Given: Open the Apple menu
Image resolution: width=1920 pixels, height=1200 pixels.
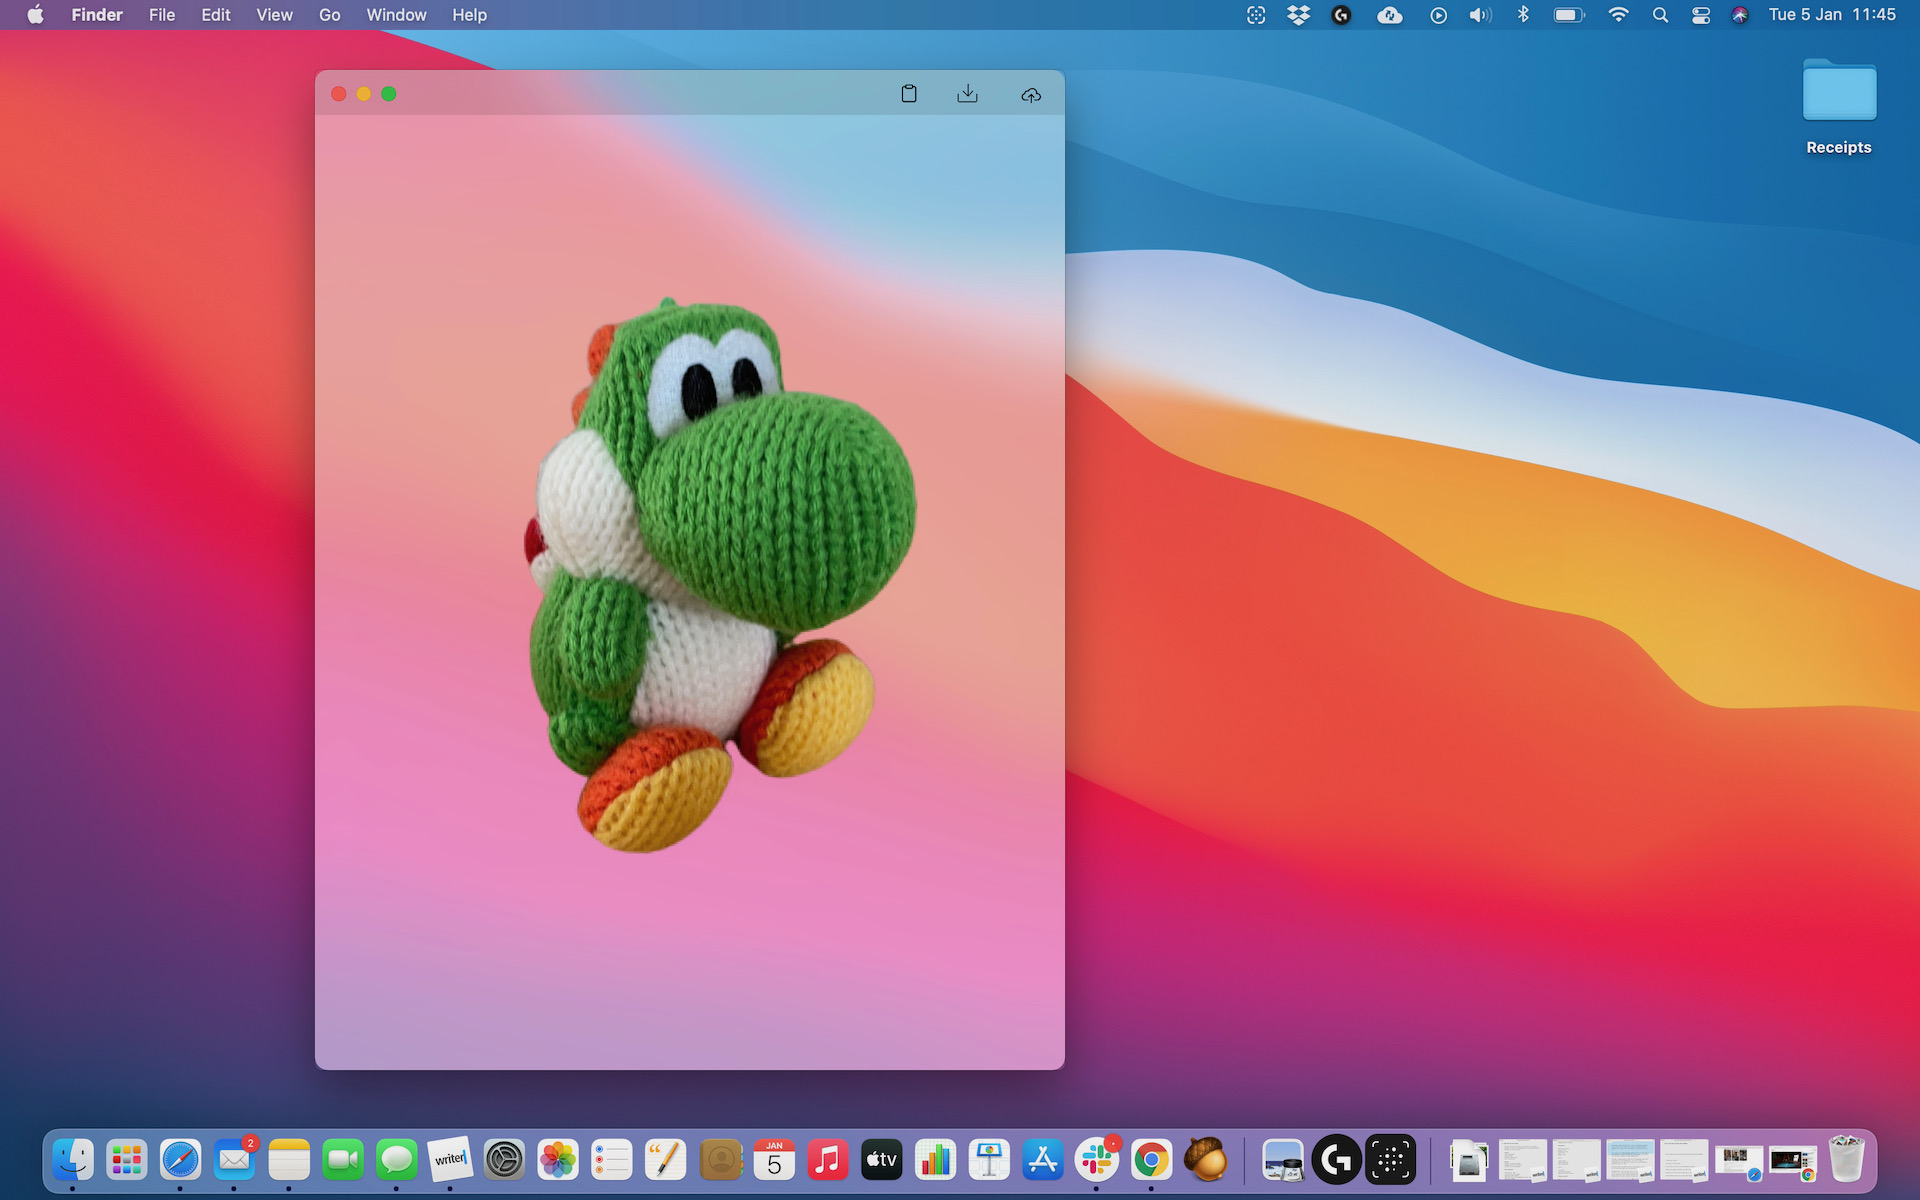Looking at the screenshot, I should (x=36, y=15).
